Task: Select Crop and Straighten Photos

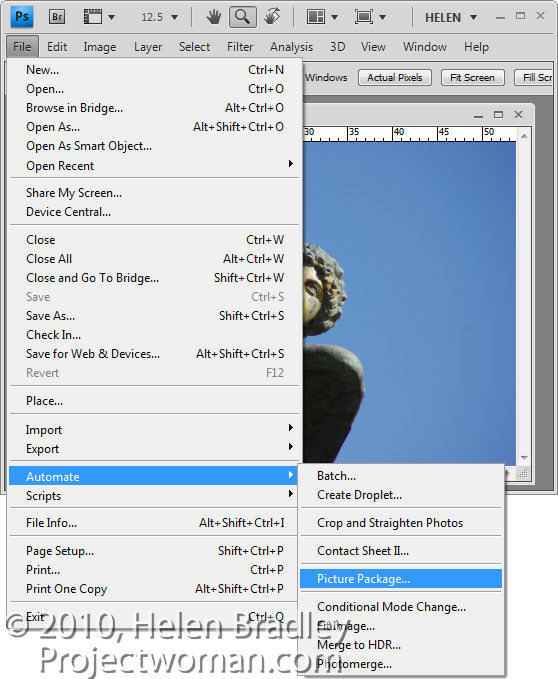Action: click(401, 523)
